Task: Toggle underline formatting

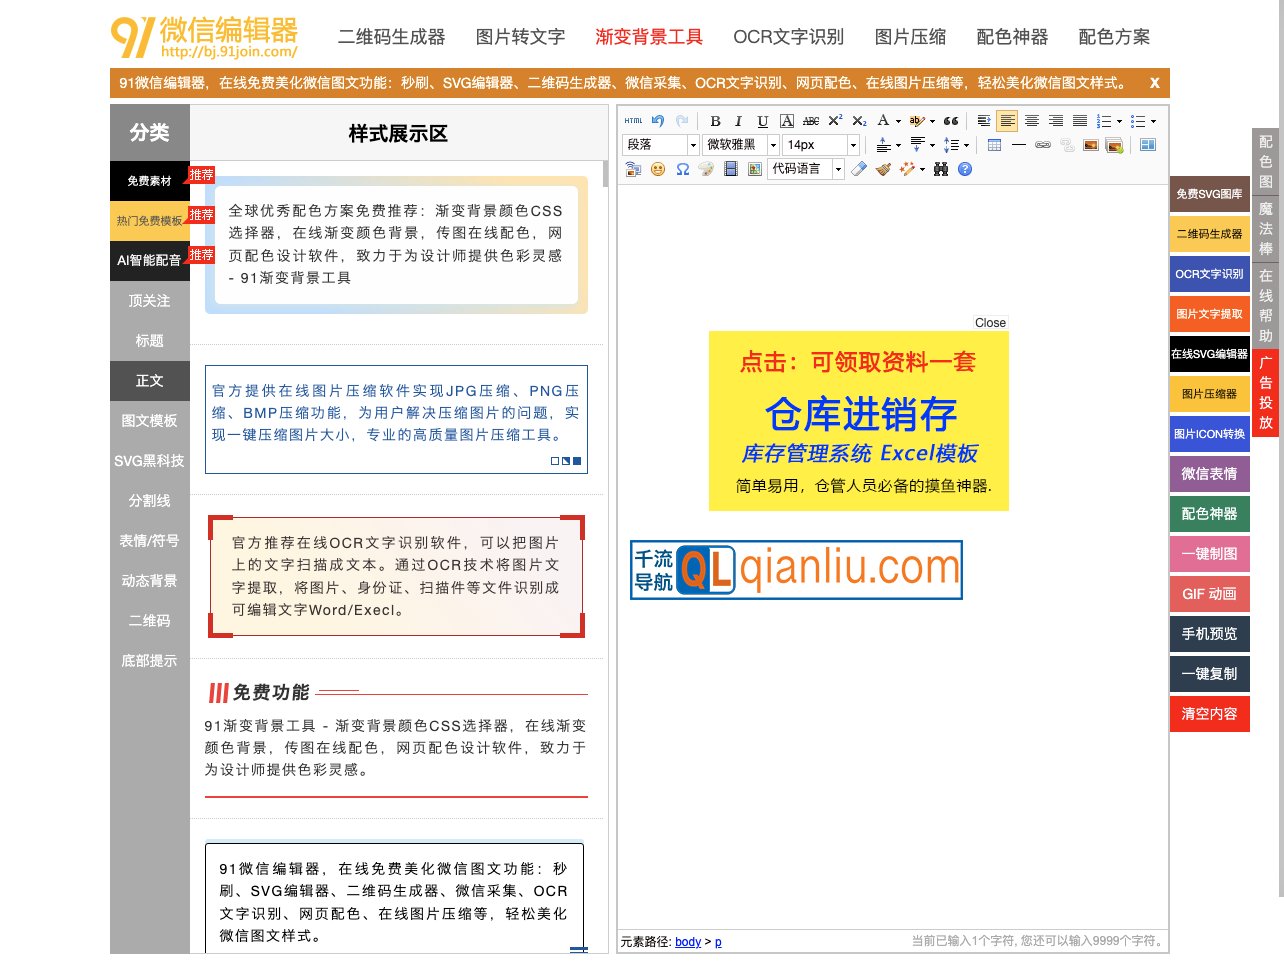Action: [761, 121]
